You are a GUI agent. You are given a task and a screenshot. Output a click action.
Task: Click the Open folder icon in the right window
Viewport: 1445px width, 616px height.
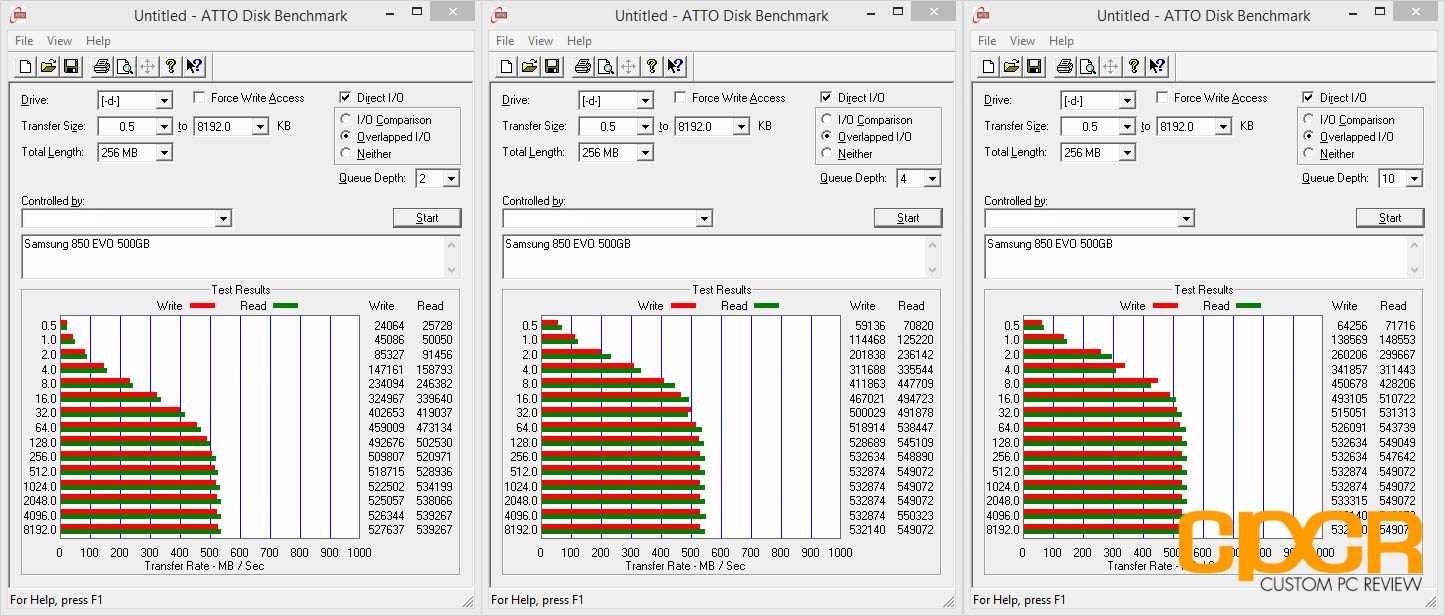pyautogui.click(x=1012, y=66)
